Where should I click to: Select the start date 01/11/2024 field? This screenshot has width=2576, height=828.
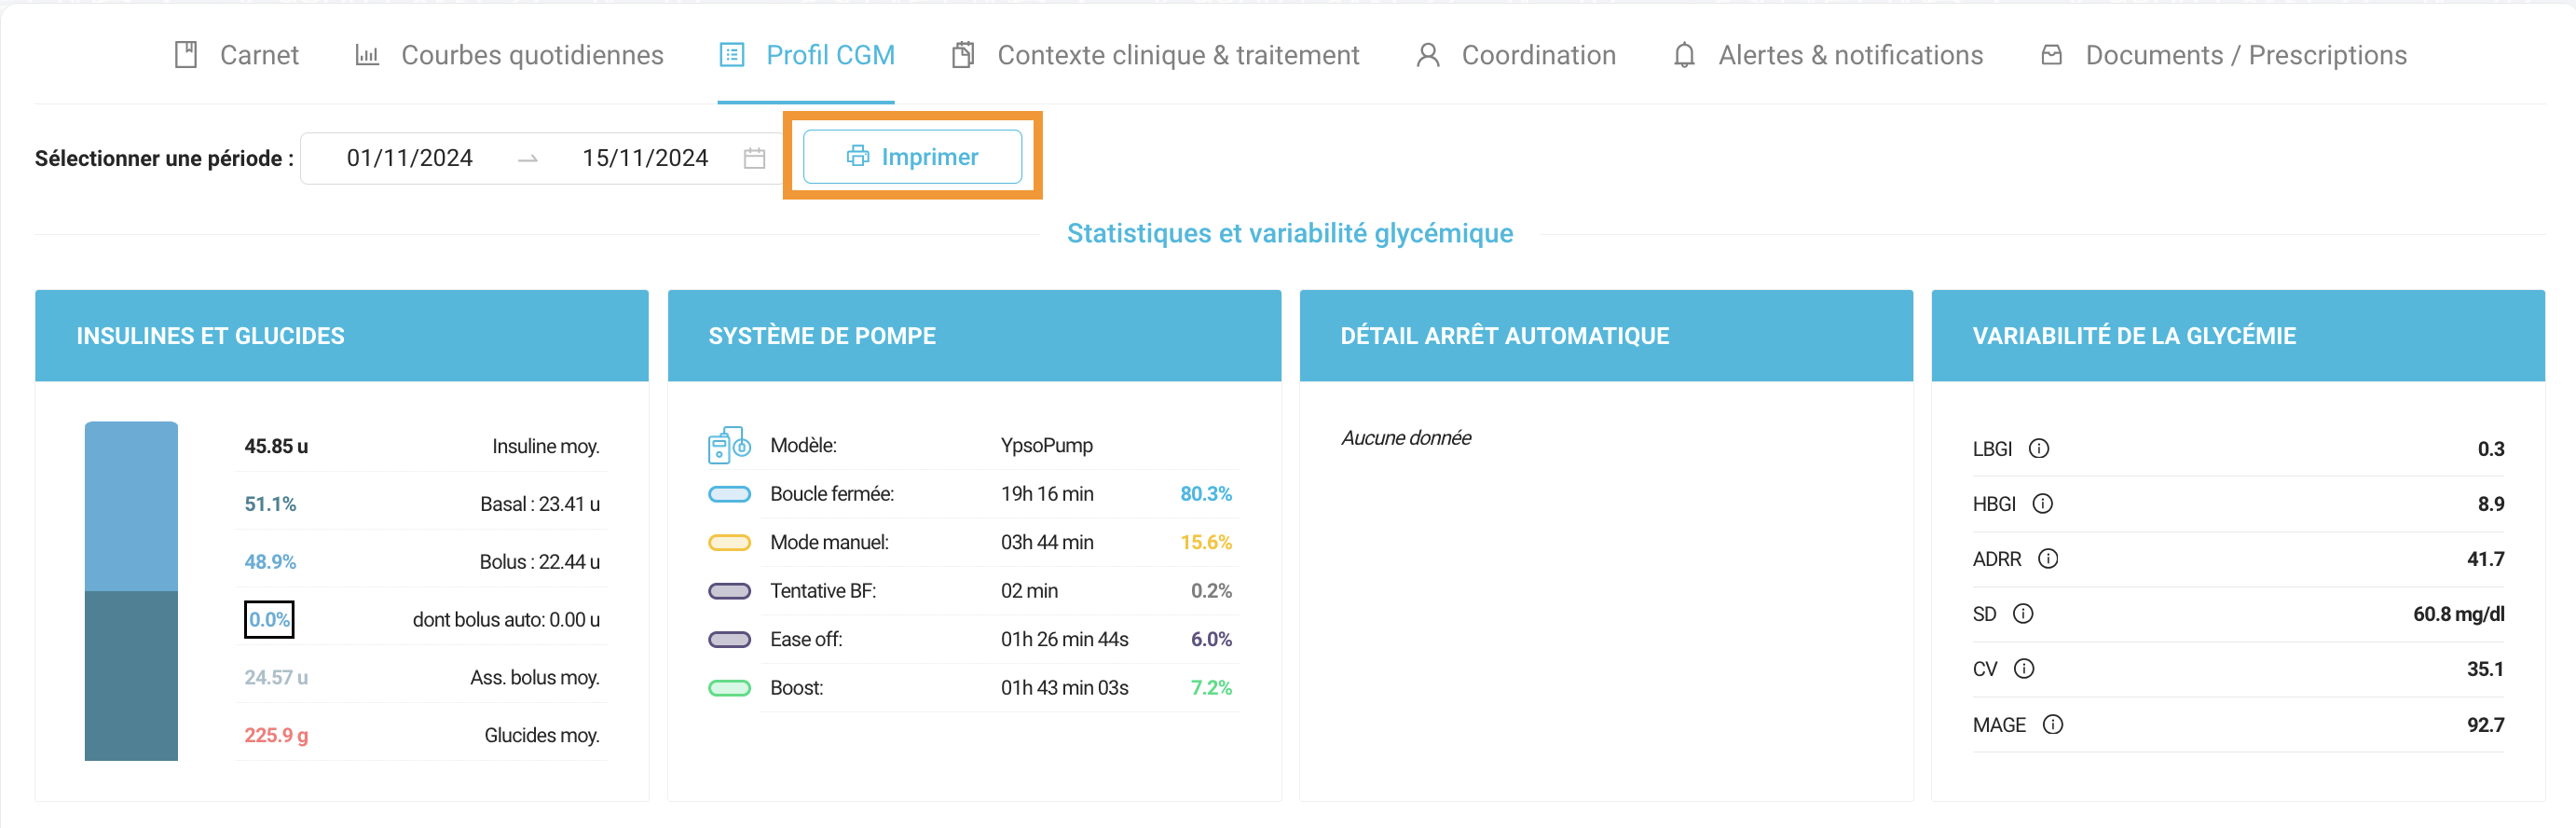coord(409,158)
